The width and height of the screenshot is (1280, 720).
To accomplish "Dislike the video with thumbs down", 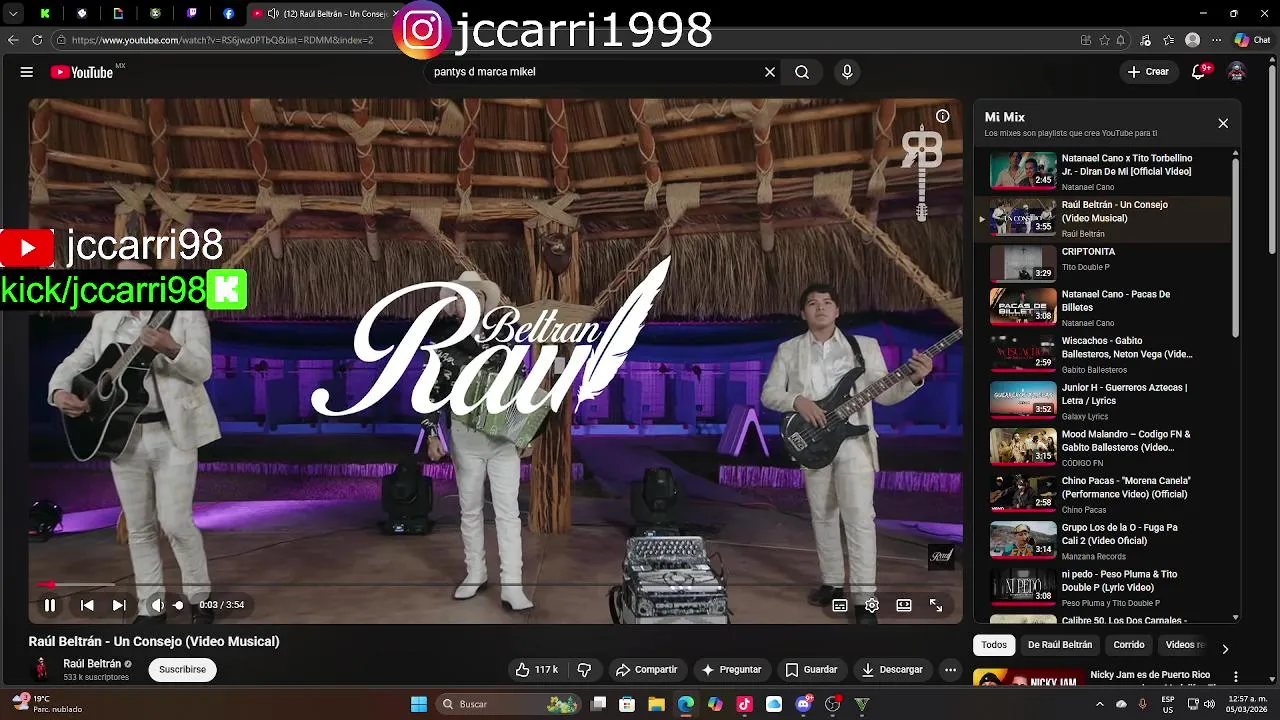I will (x=585, y=670).
